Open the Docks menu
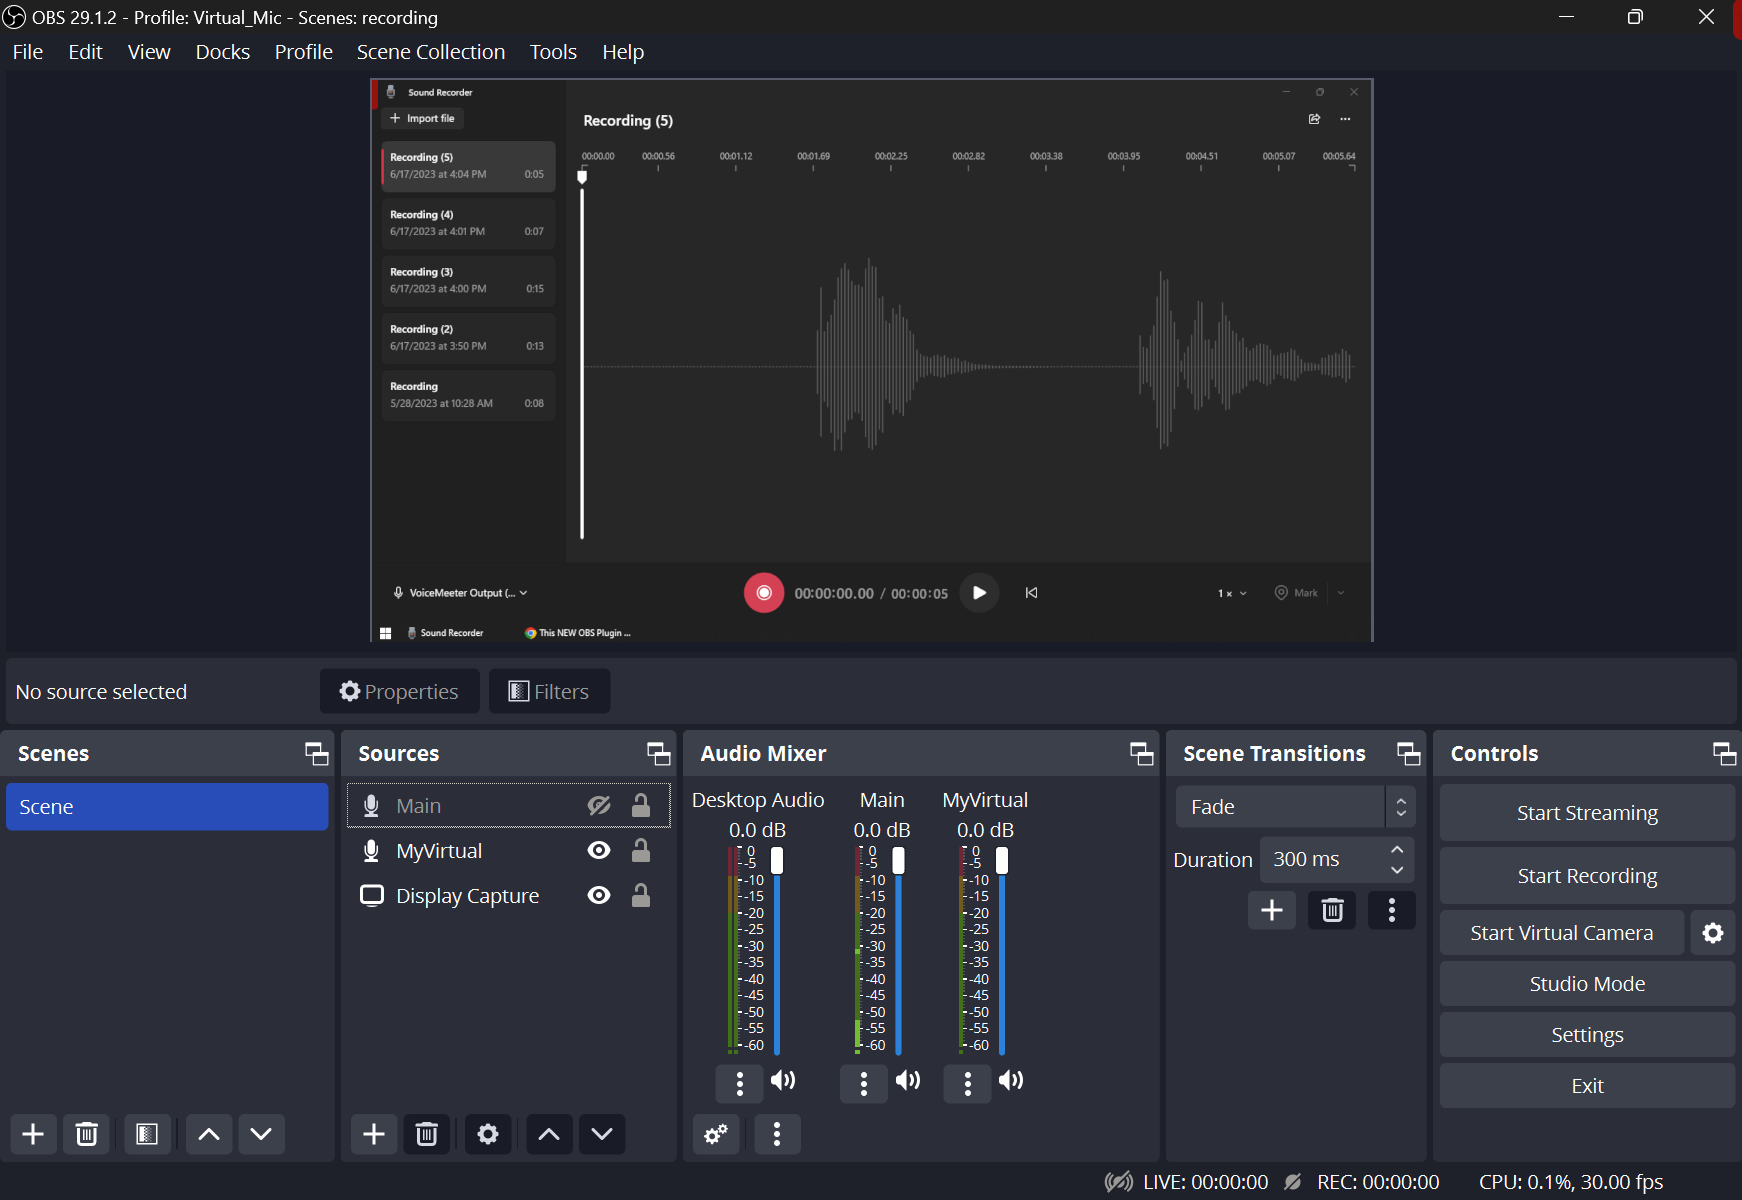 [x=223, y=52]
